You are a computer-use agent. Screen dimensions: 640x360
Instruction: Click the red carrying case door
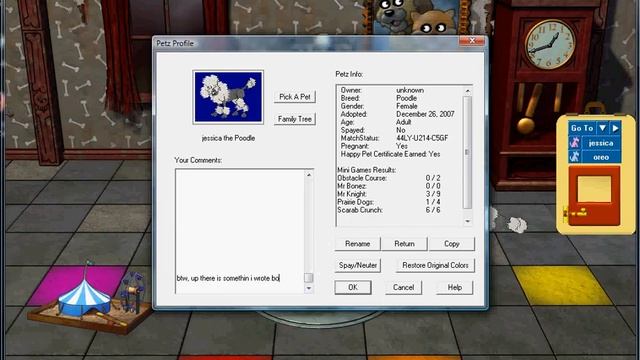click(x=594, y=195)
